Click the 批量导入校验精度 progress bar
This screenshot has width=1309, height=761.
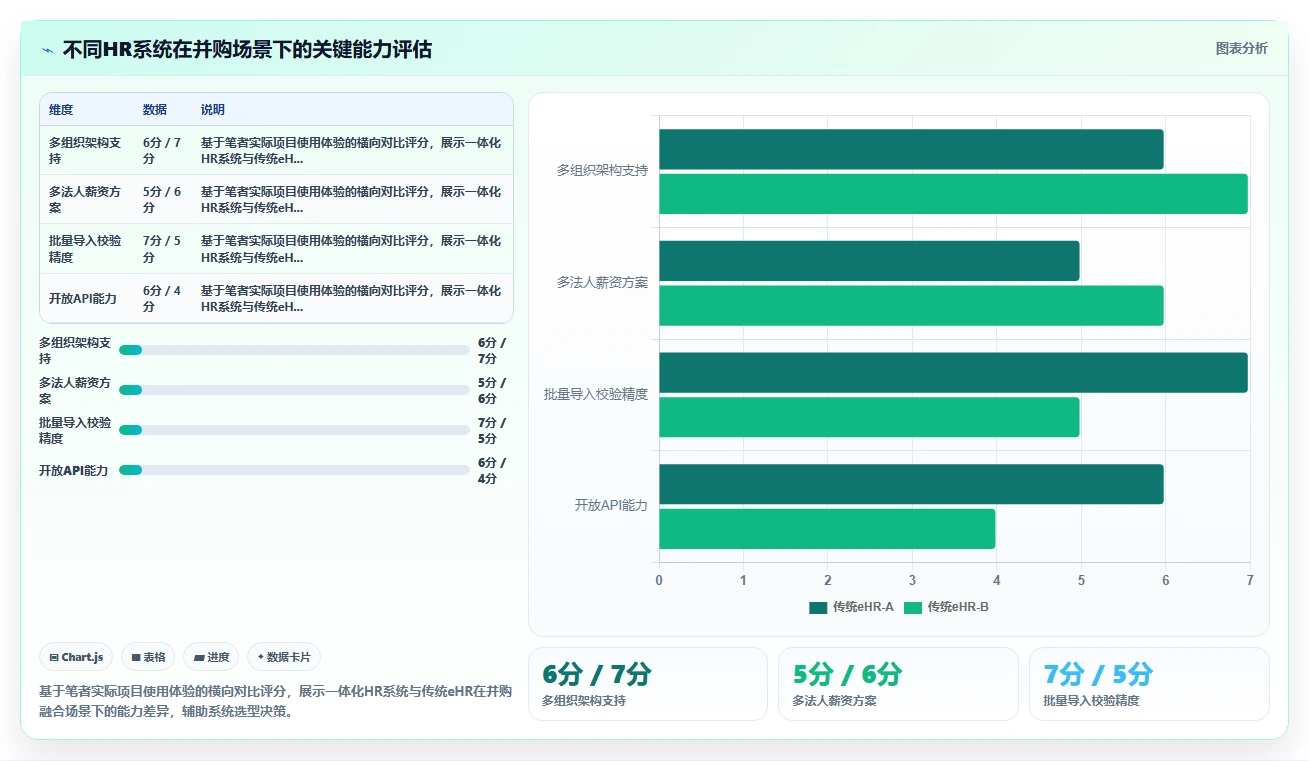294,430
